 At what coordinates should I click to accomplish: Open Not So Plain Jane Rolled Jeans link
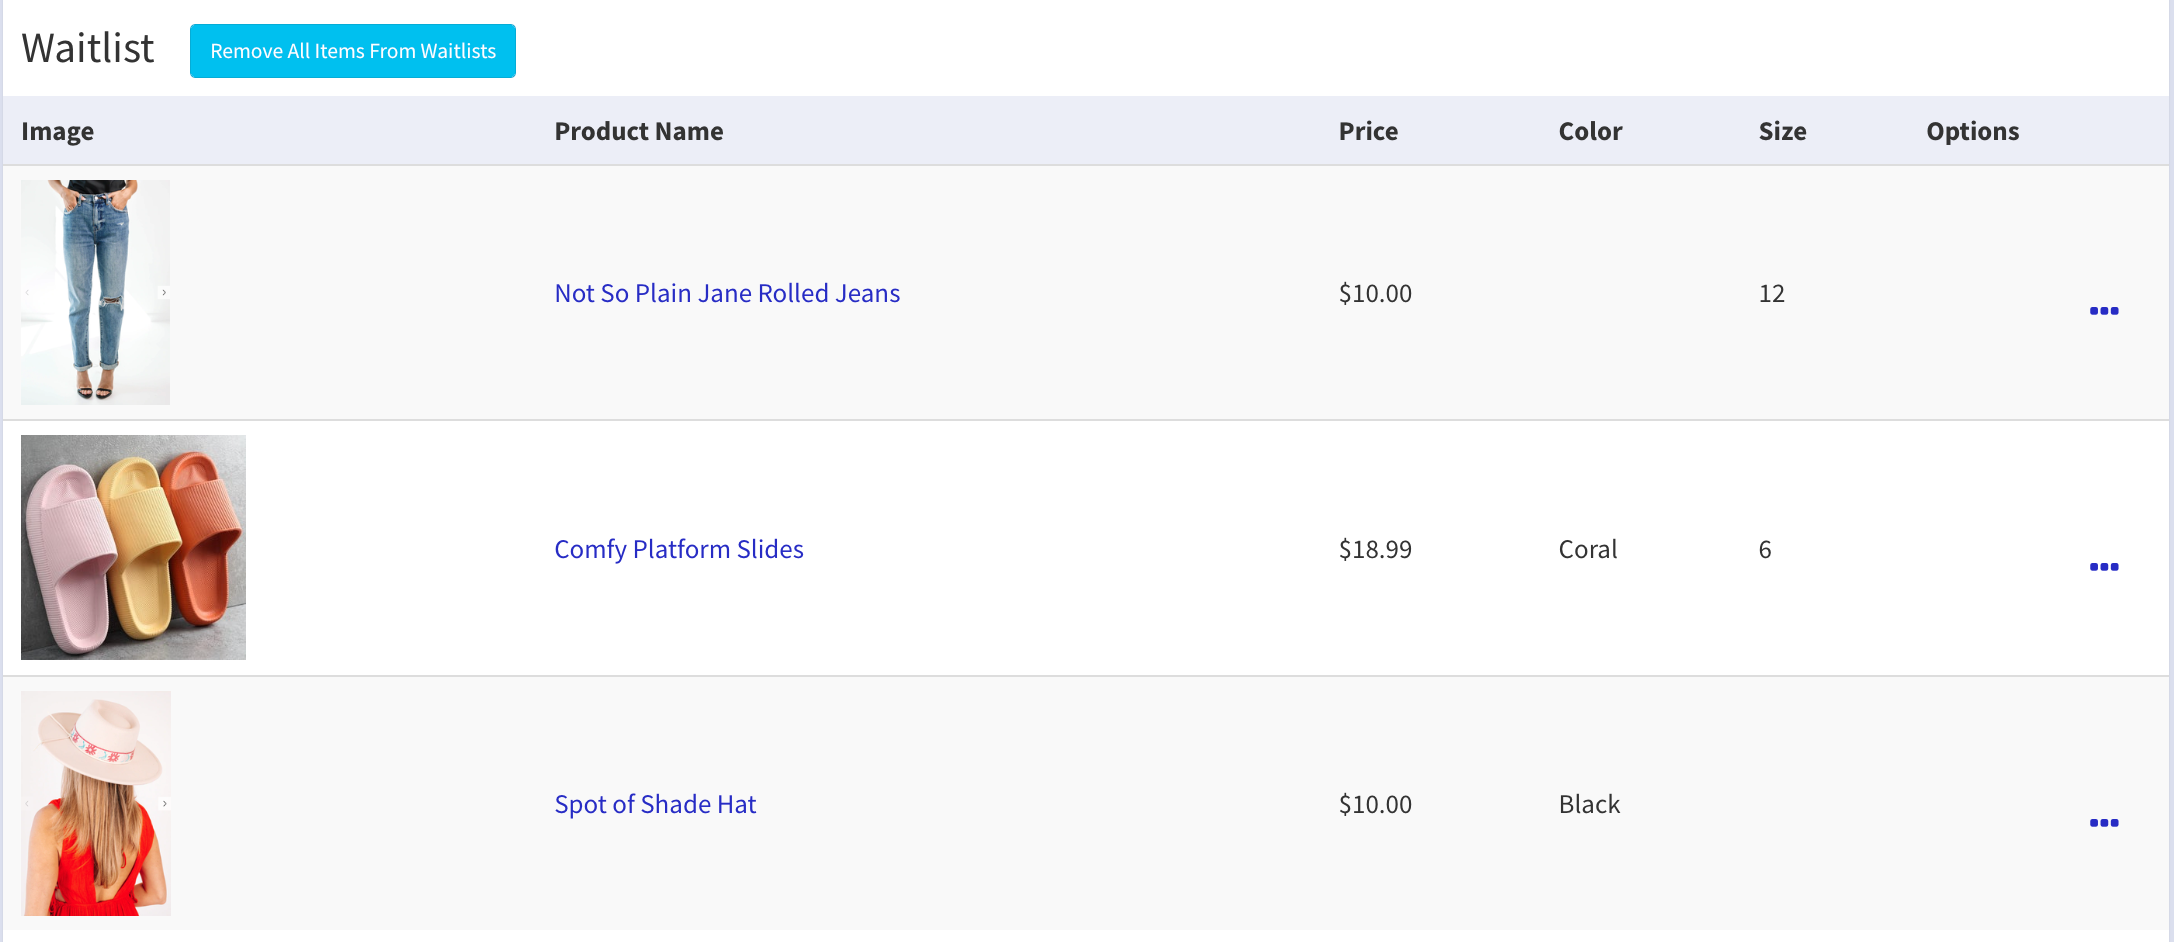click(727, 293)
